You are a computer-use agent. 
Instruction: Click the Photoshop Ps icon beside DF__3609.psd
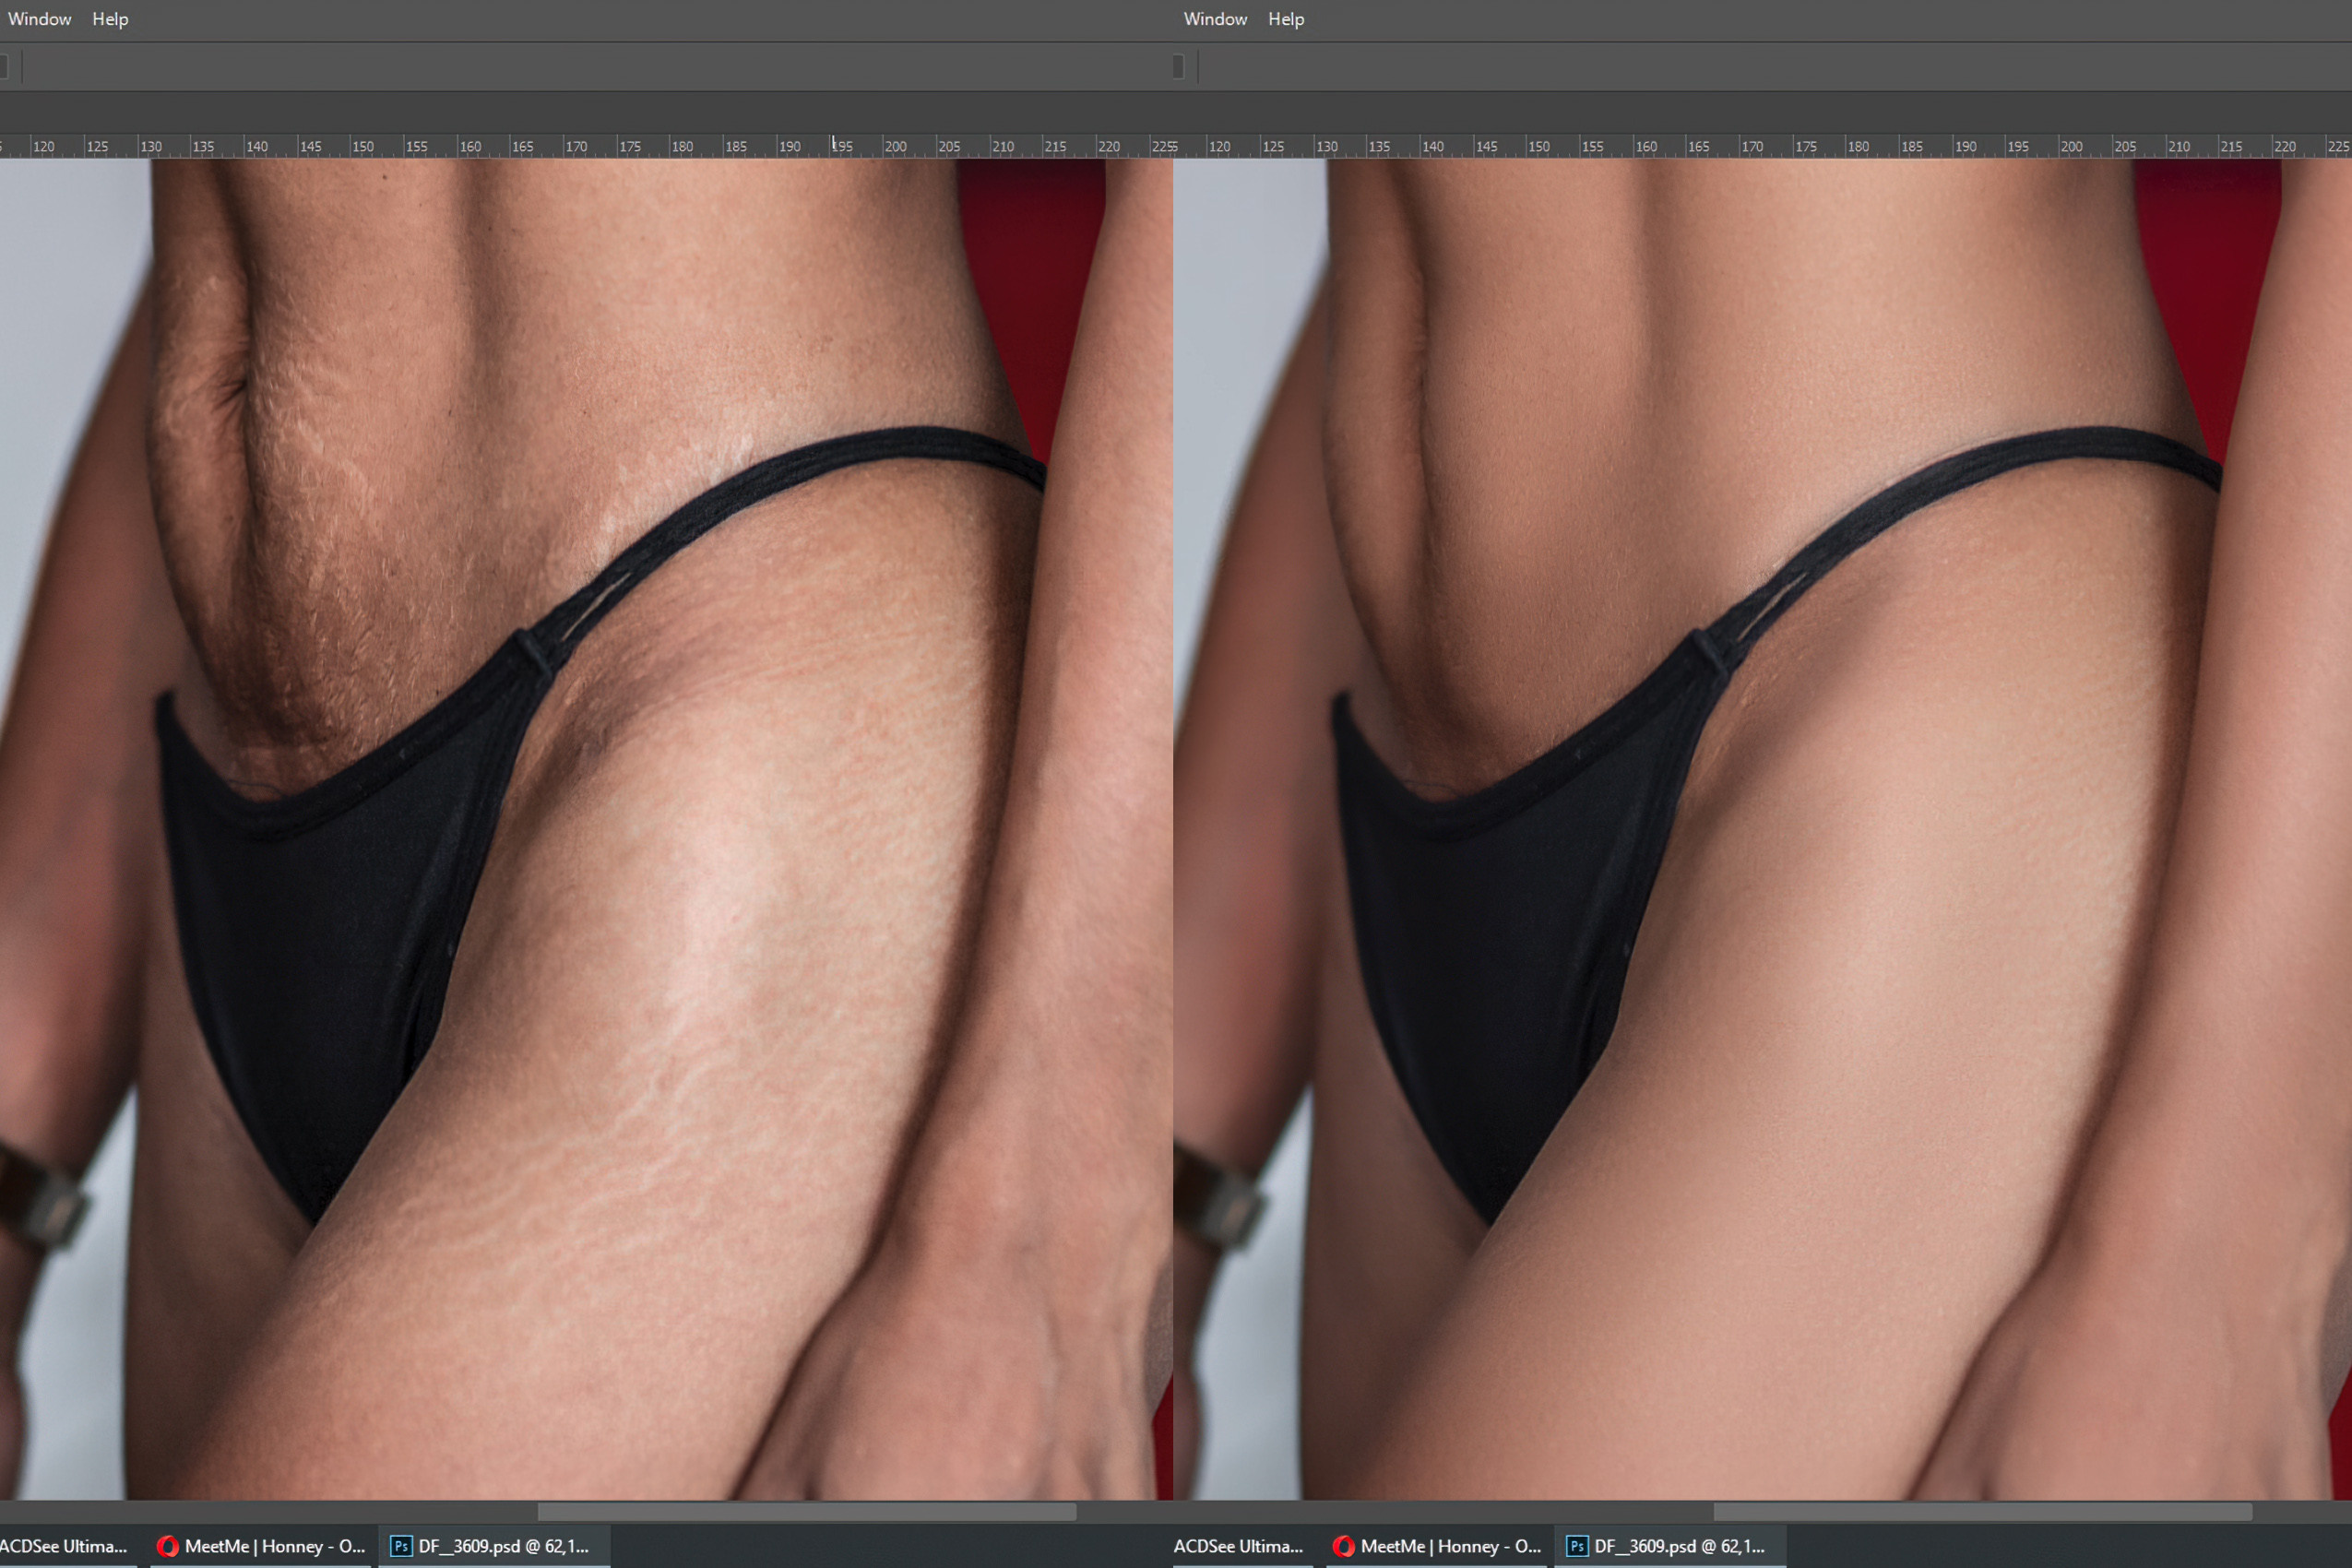(403, 1546)
